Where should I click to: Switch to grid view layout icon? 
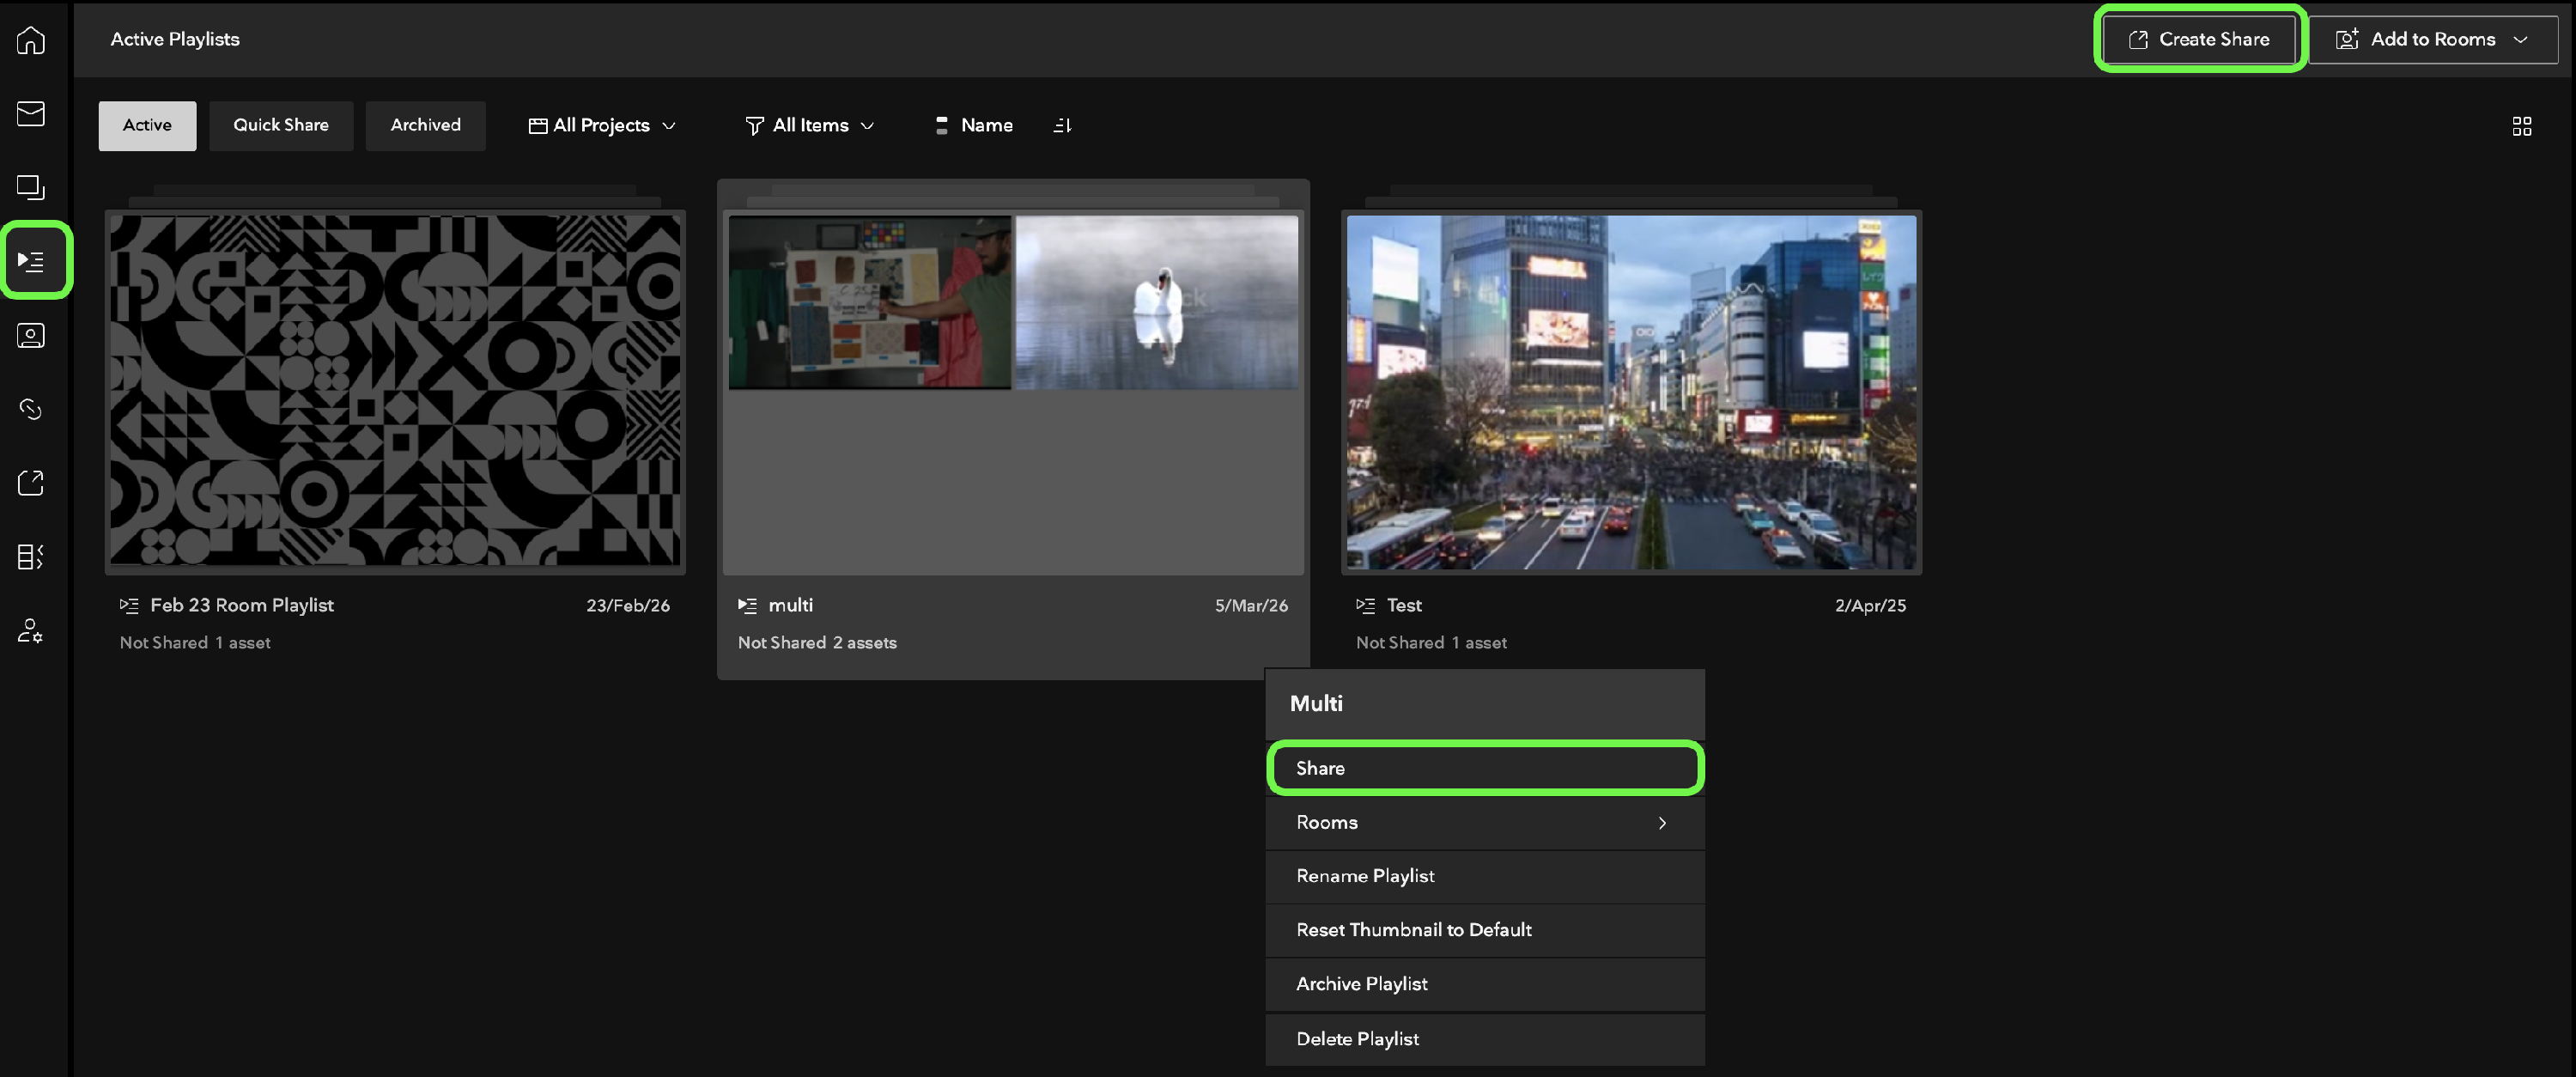click(2521, 126)
